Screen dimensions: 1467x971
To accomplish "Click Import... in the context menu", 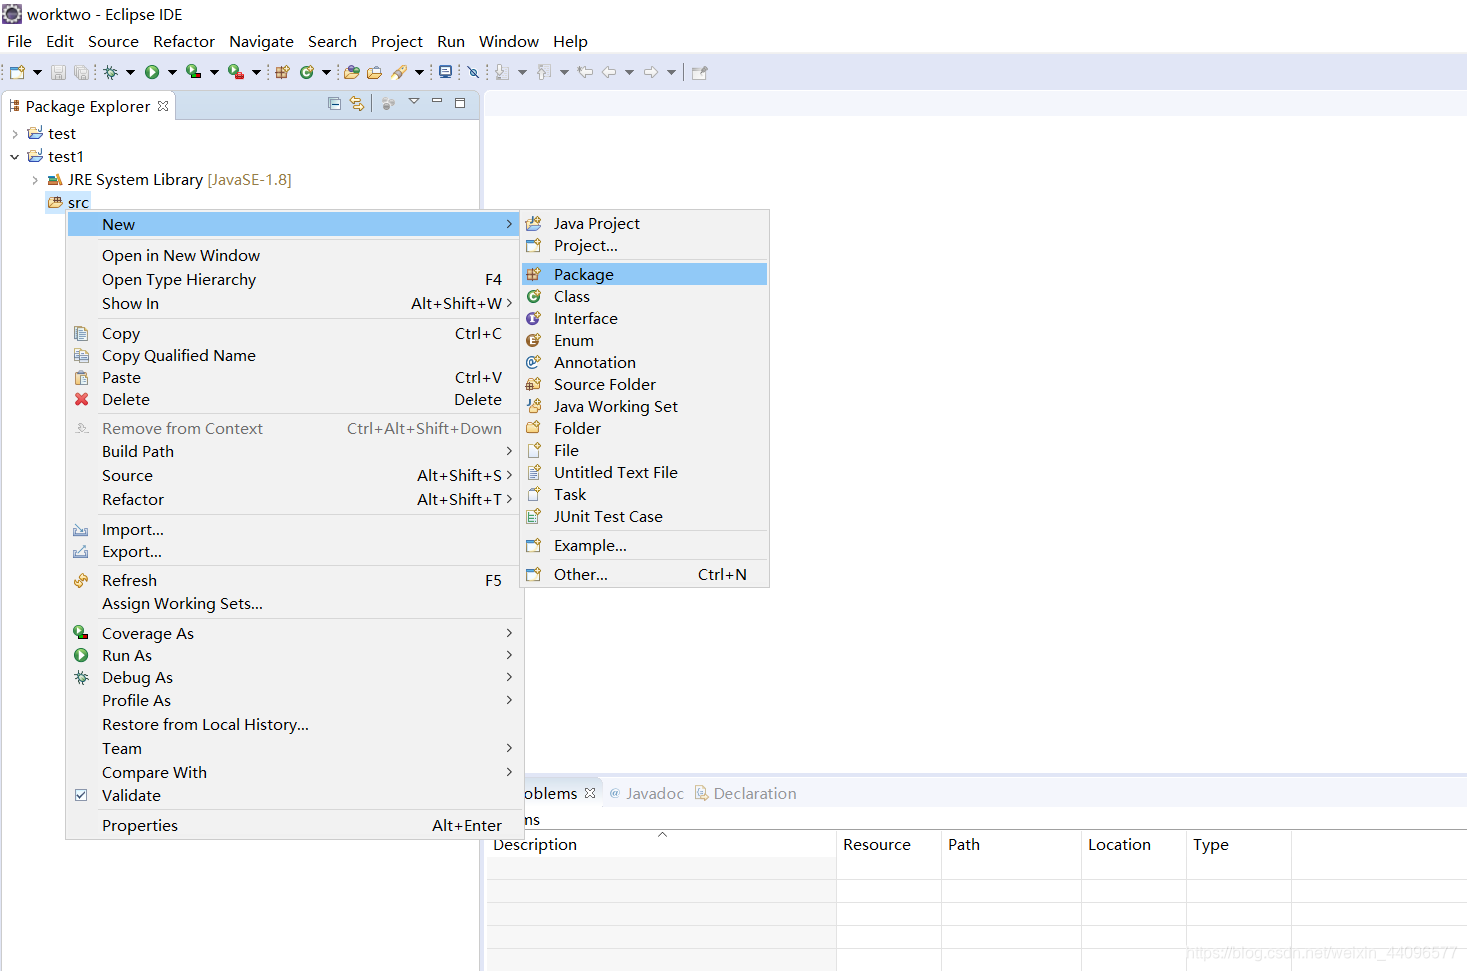I will [x=294, y=530].
